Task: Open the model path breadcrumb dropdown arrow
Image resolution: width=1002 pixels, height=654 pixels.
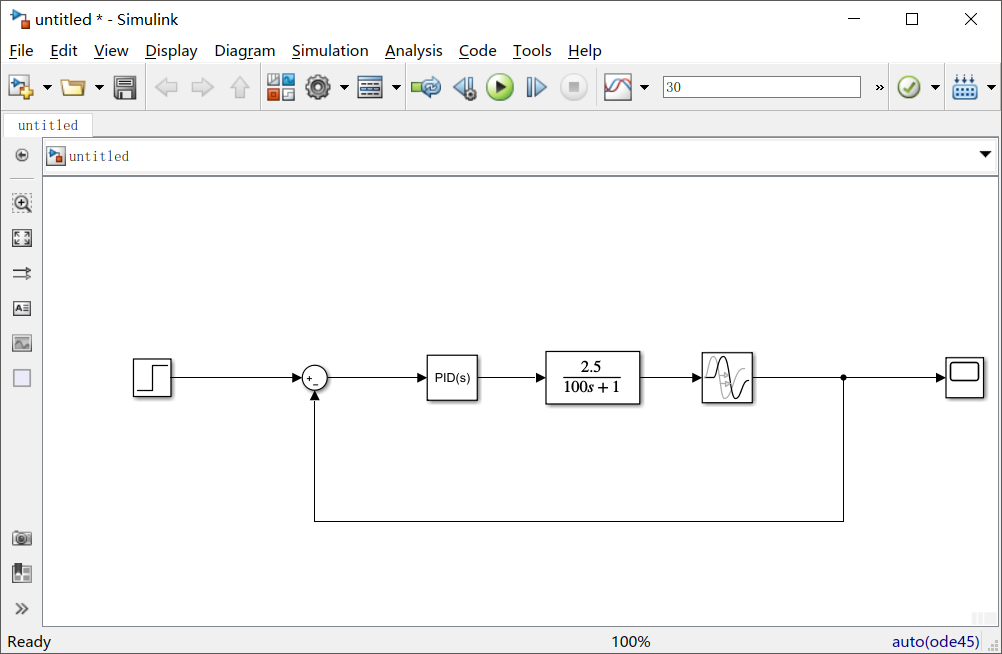Action: point(985,155)
